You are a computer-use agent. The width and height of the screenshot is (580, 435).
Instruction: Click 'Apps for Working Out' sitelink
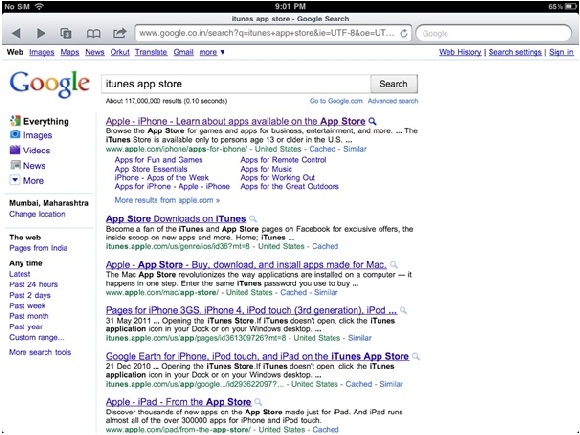[277, 178]
